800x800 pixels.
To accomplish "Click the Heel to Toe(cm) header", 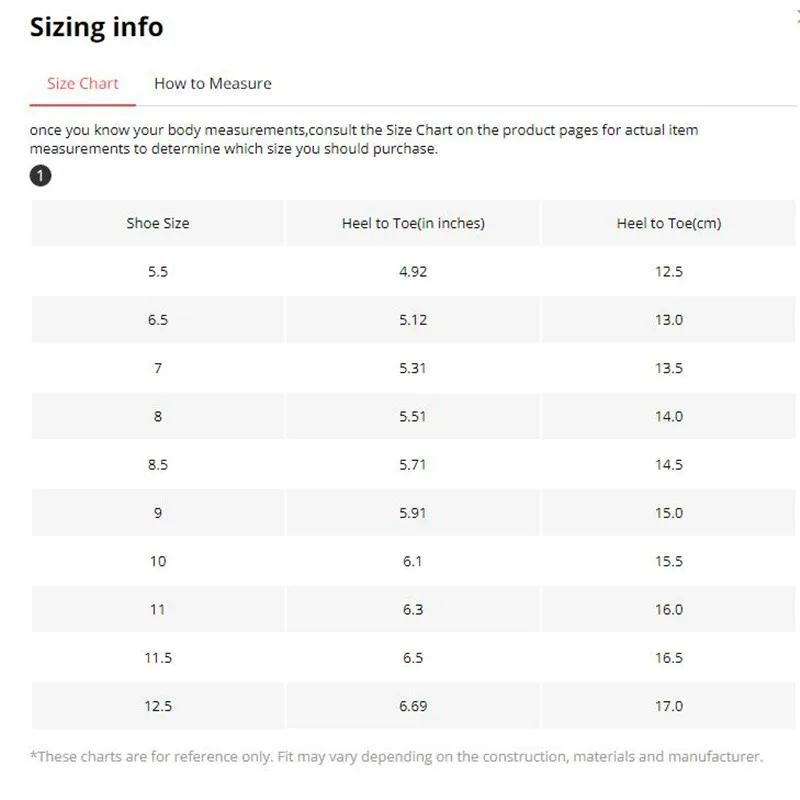I will (668, 223).
